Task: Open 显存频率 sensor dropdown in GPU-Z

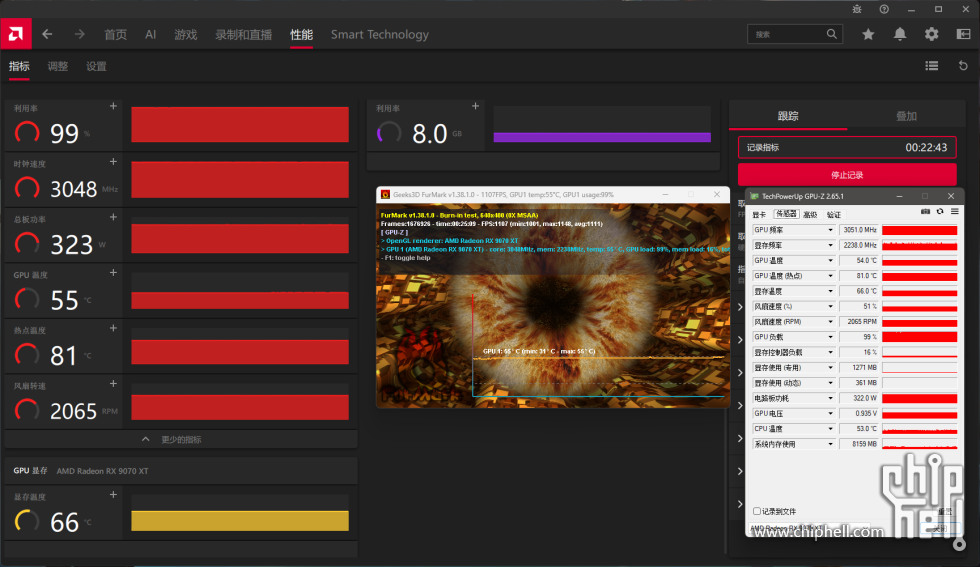Action: click(831, 246)
